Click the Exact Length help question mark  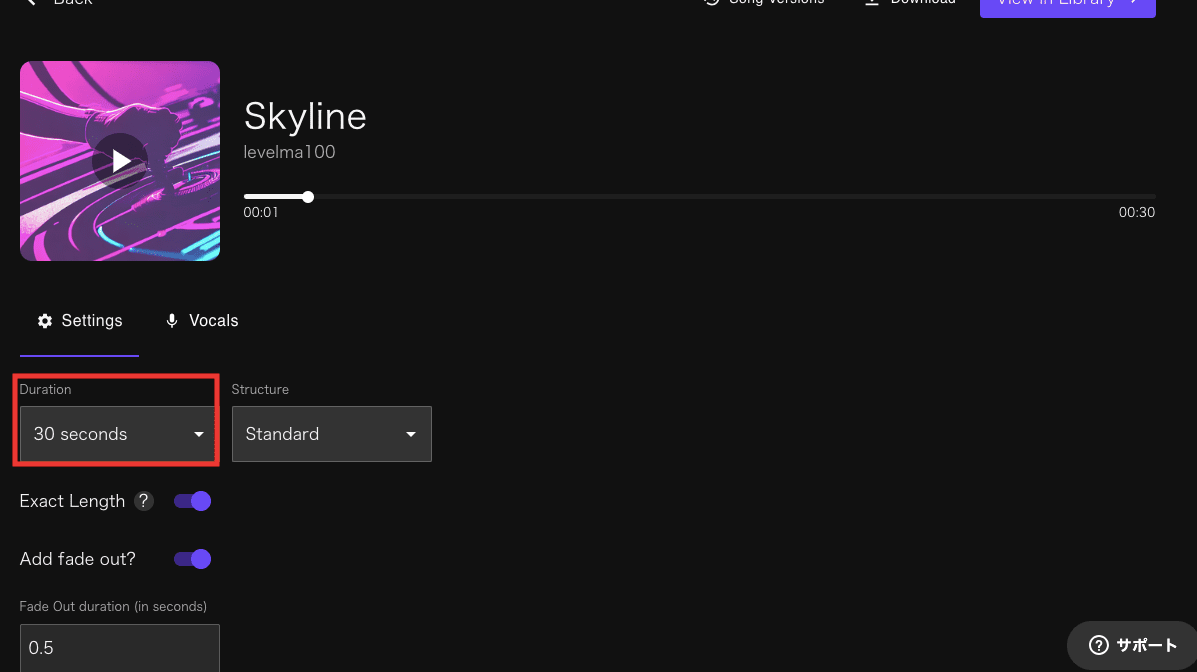[144, 501]
